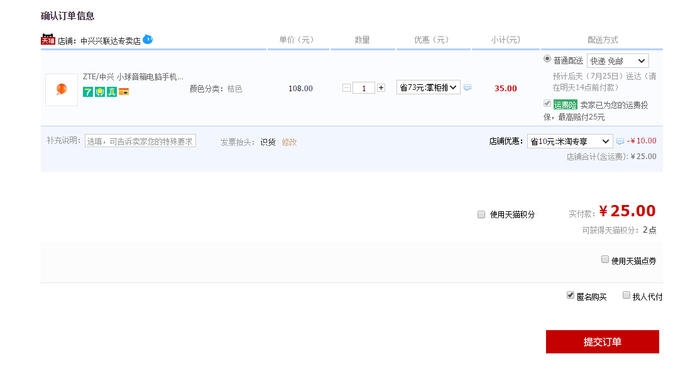Click the -¥10.00 discount amount

[642, 141]
